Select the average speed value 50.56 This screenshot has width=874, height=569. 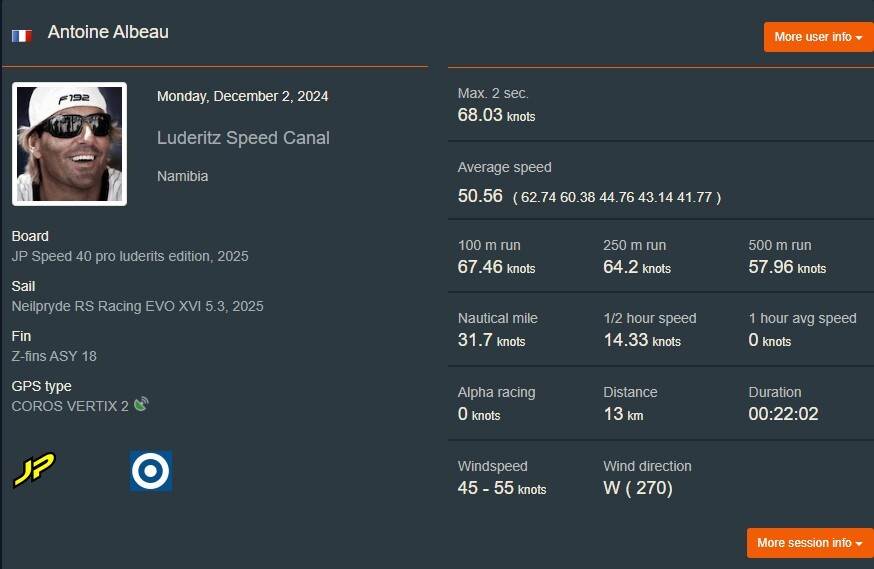[480, 196]
